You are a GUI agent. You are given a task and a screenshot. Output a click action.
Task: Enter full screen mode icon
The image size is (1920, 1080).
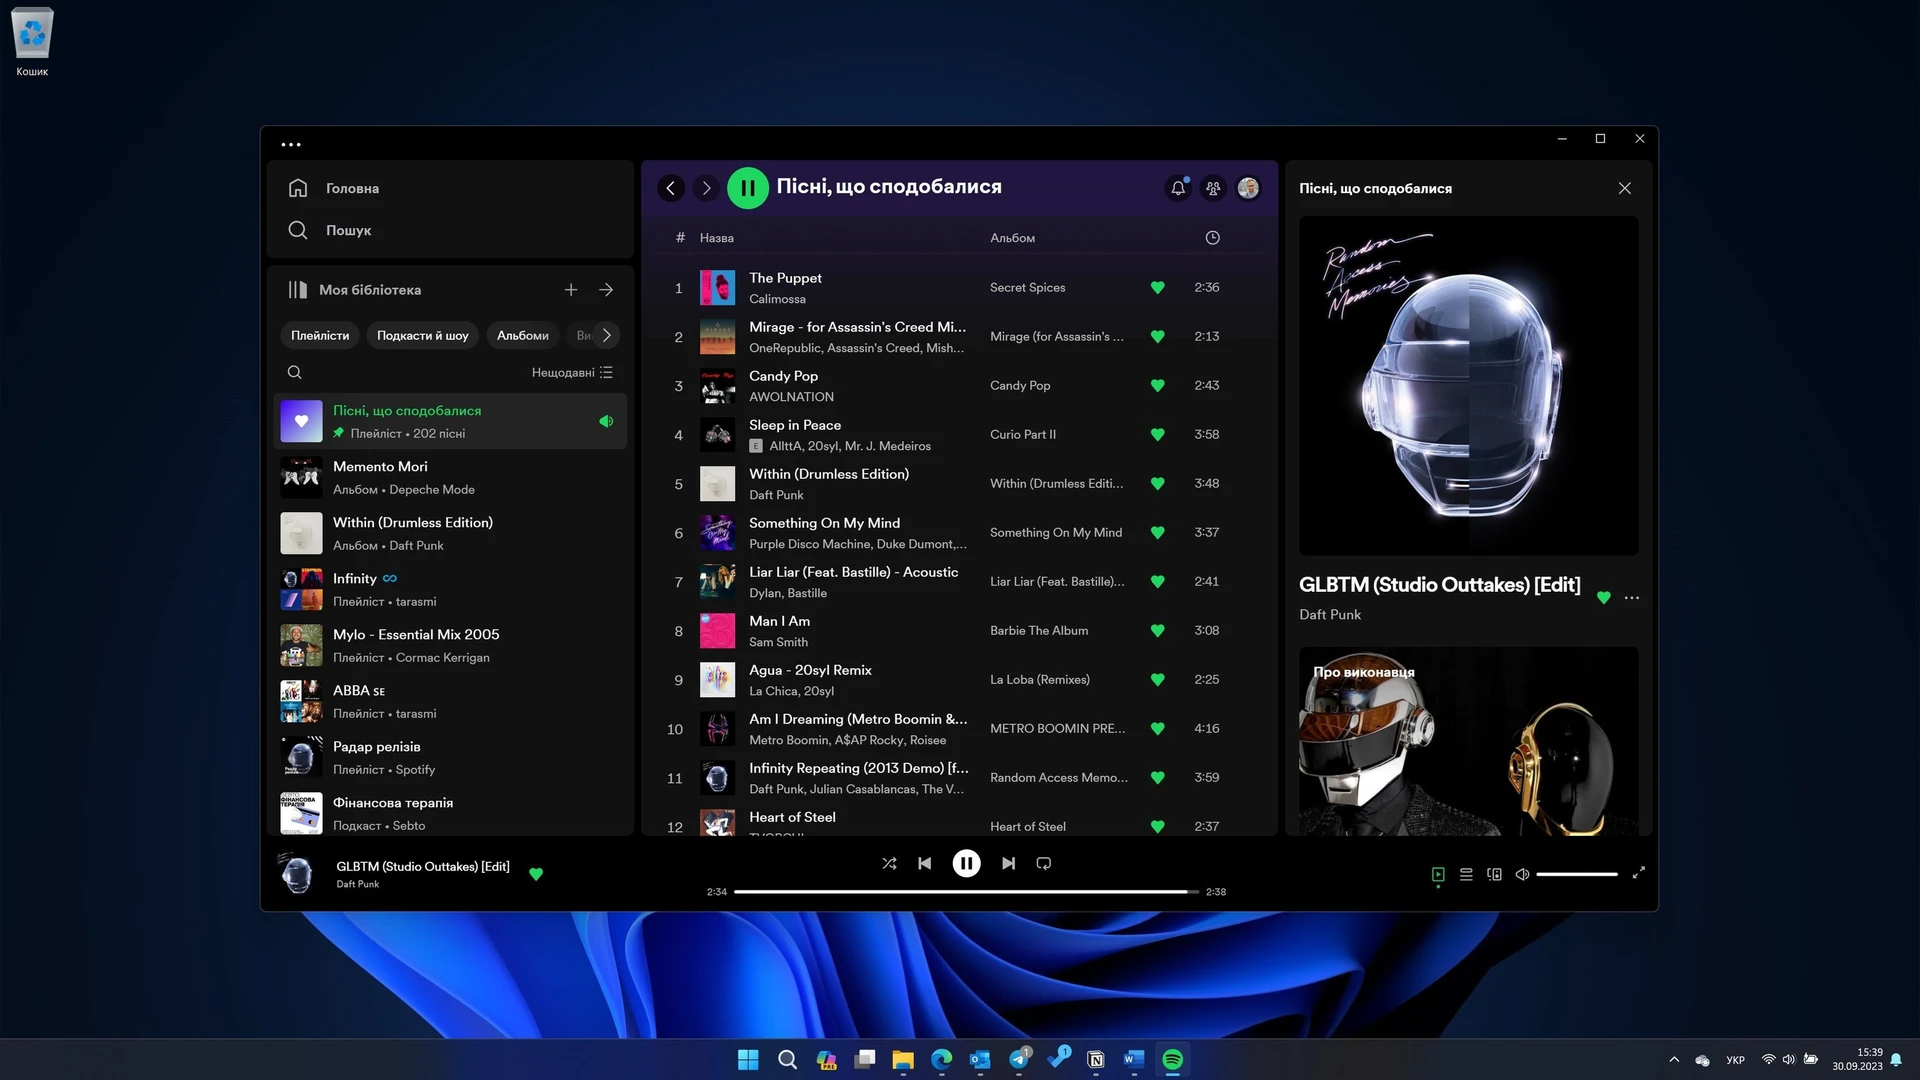click(1638, 873)
